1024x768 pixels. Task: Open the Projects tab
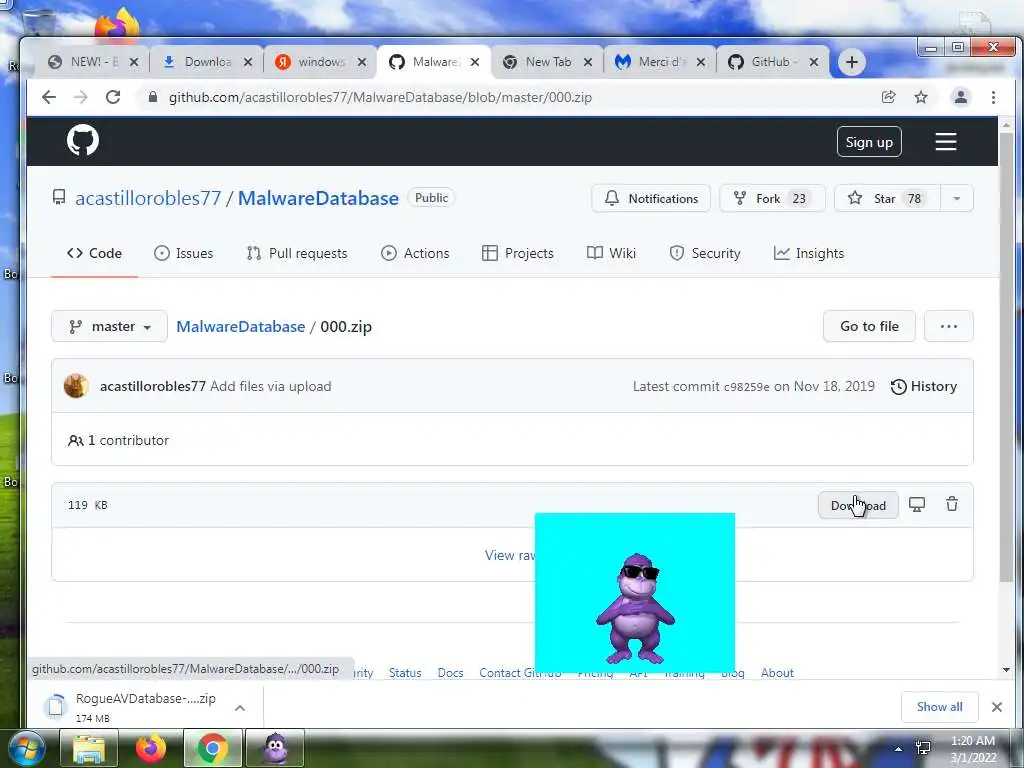point(518,253)
